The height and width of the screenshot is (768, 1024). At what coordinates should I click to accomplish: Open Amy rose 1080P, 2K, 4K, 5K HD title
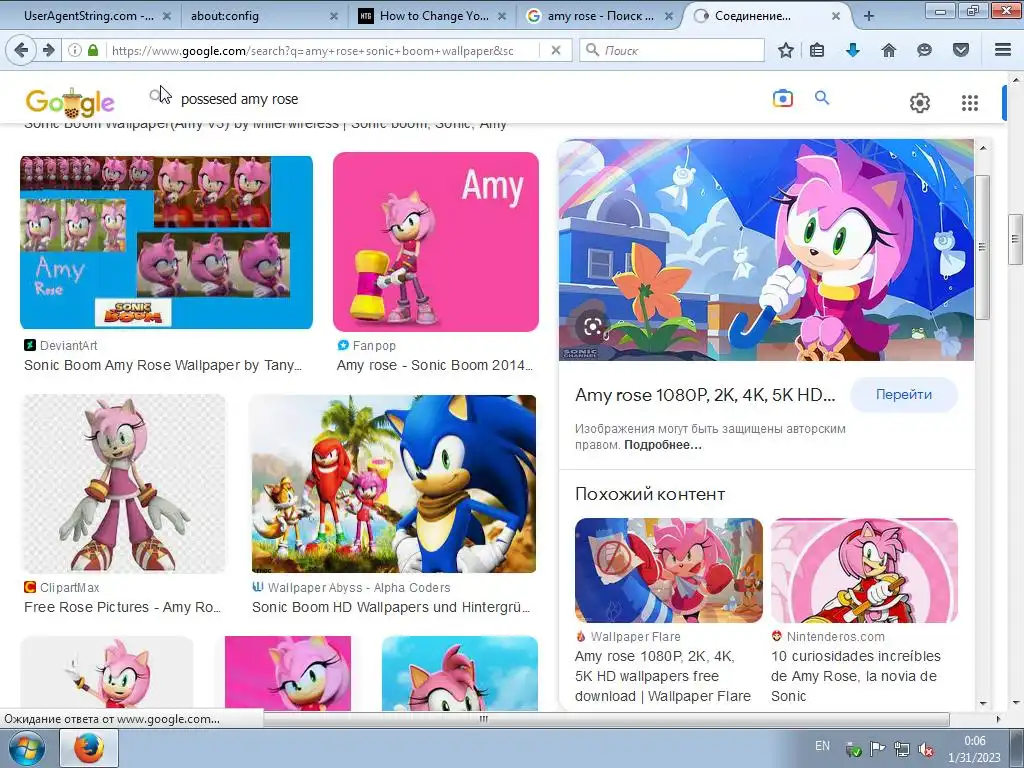[x=705, y=394]
